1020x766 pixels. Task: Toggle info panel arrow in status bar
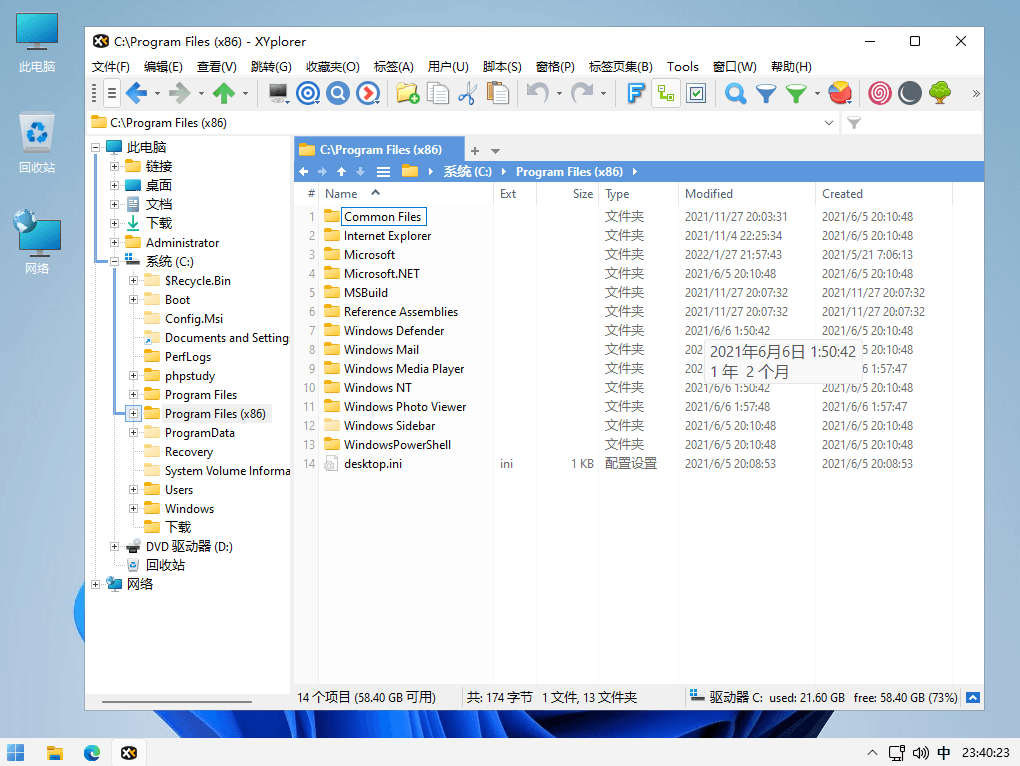973,698
